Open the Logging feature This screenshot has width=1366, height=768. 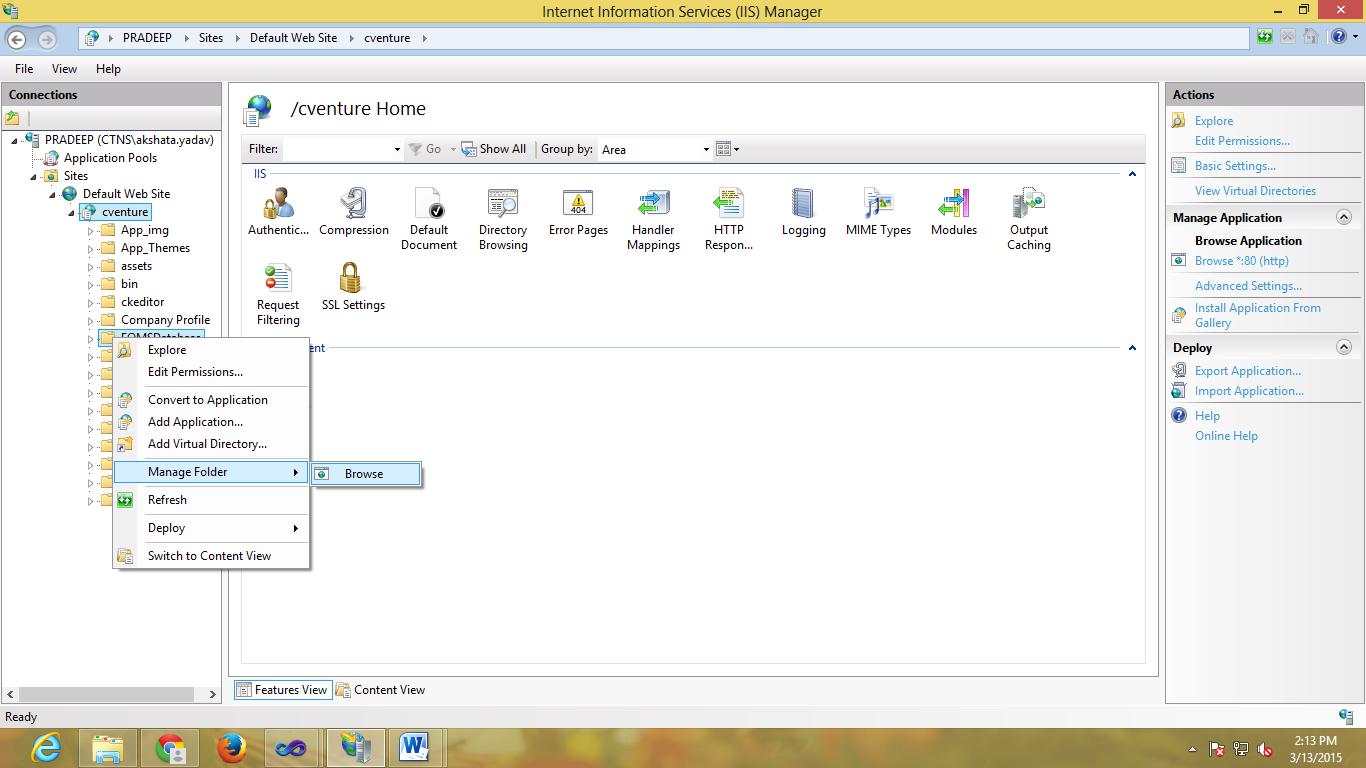pyautogui.click(x=804, y=213)
